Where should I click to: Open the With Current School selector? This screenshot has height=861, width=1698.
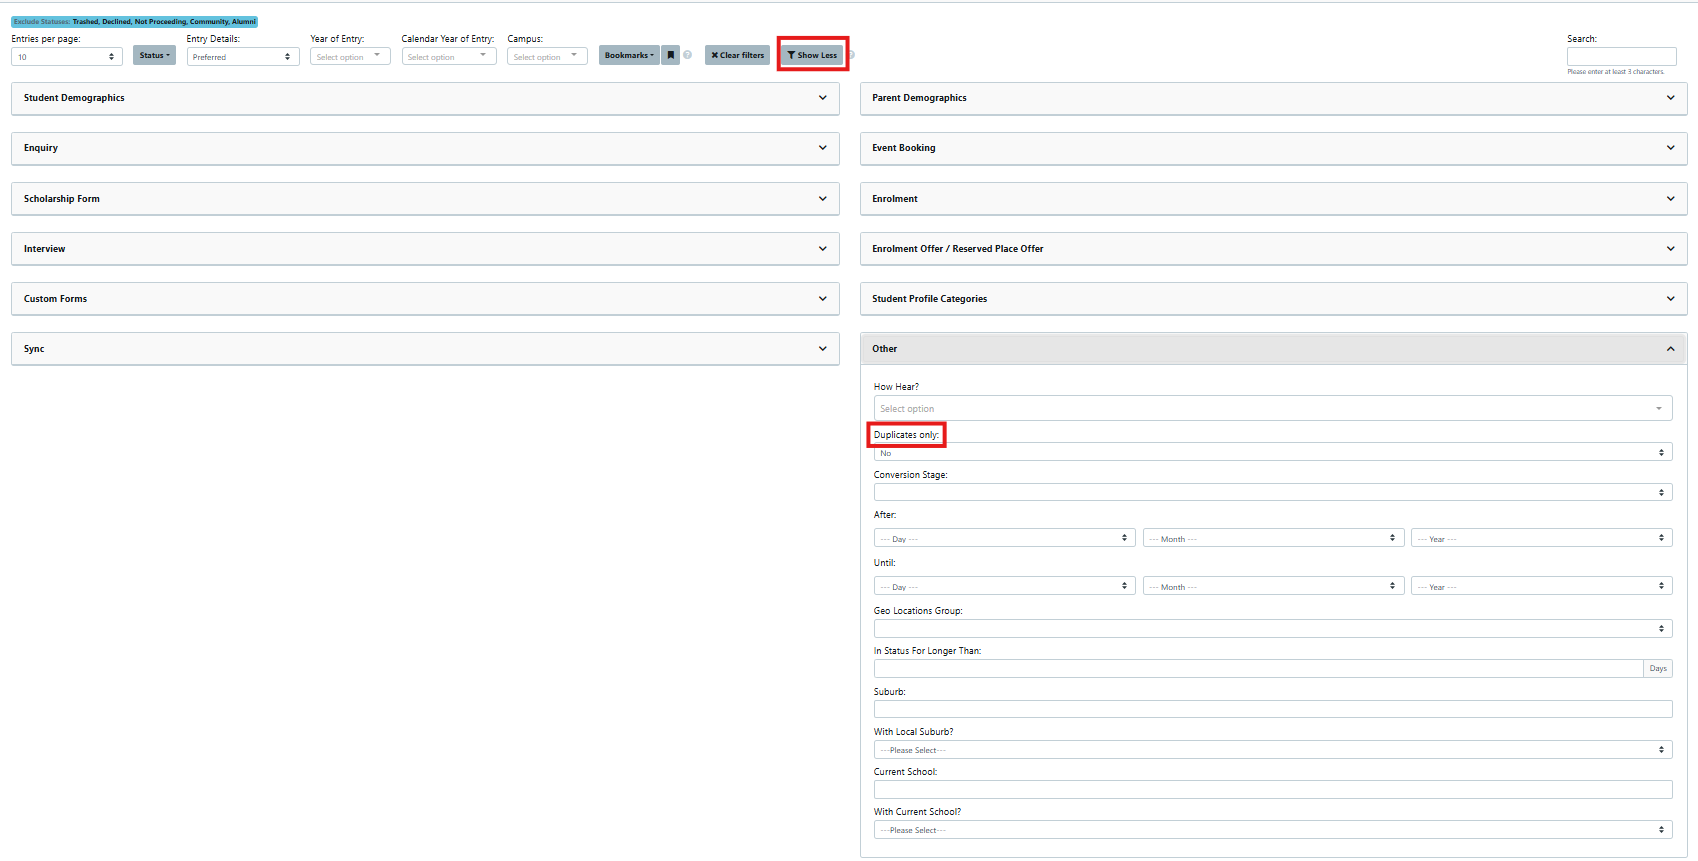pyautogui.click(x=1272, y=830)
